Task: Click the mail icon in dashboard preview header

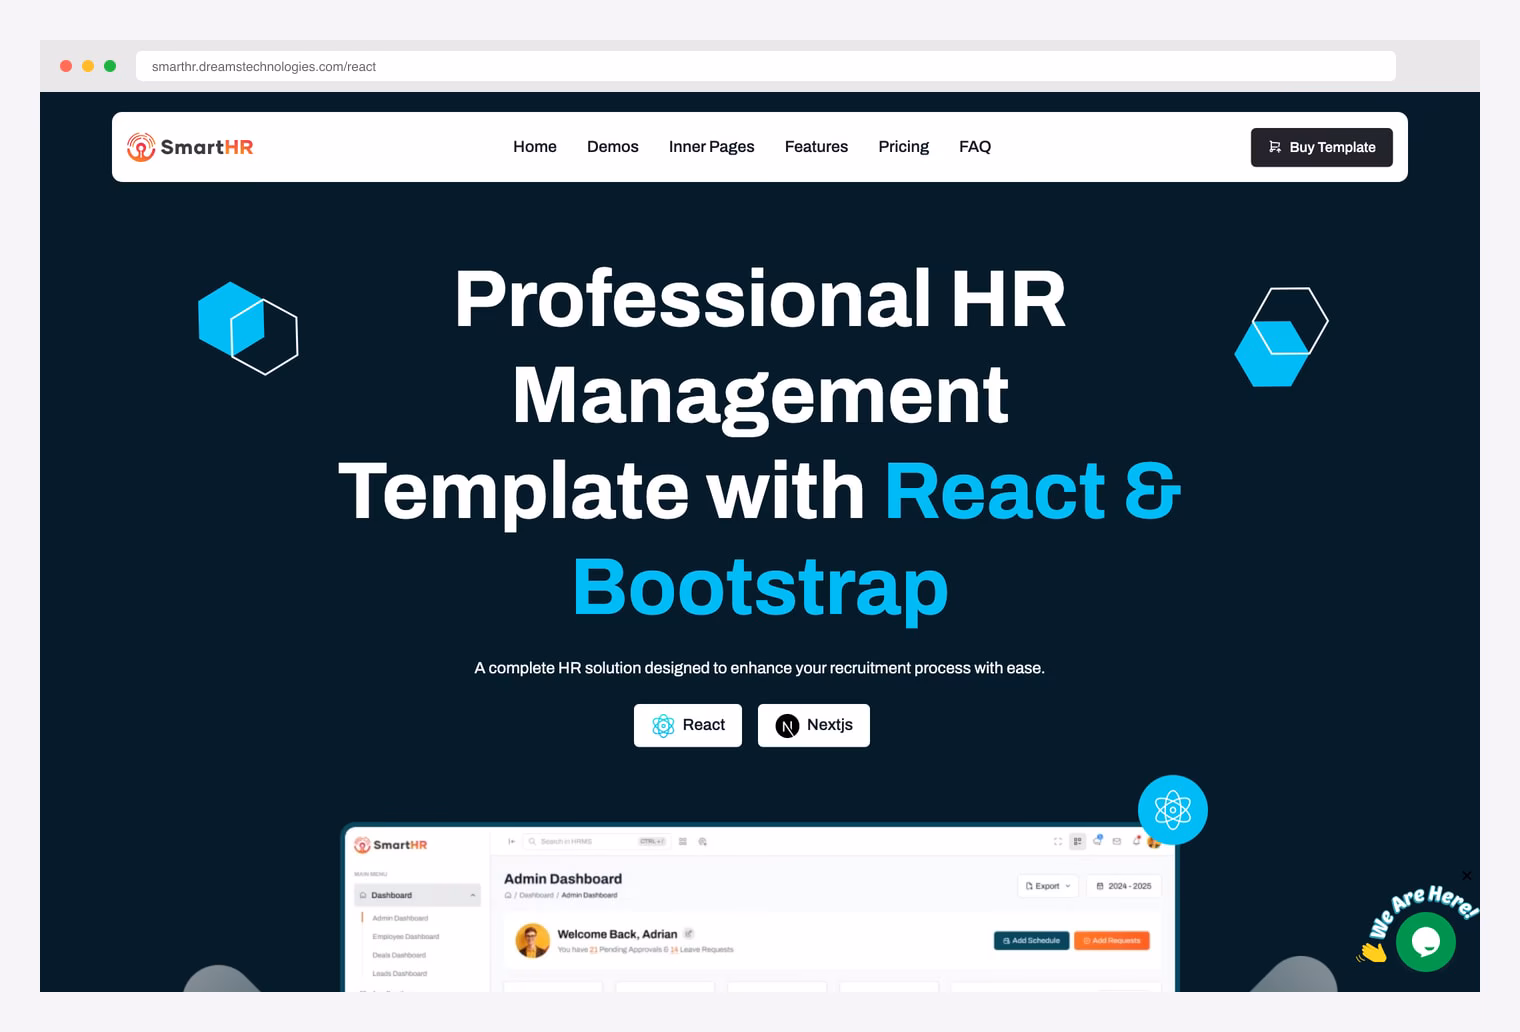Action: (1117, 841)
